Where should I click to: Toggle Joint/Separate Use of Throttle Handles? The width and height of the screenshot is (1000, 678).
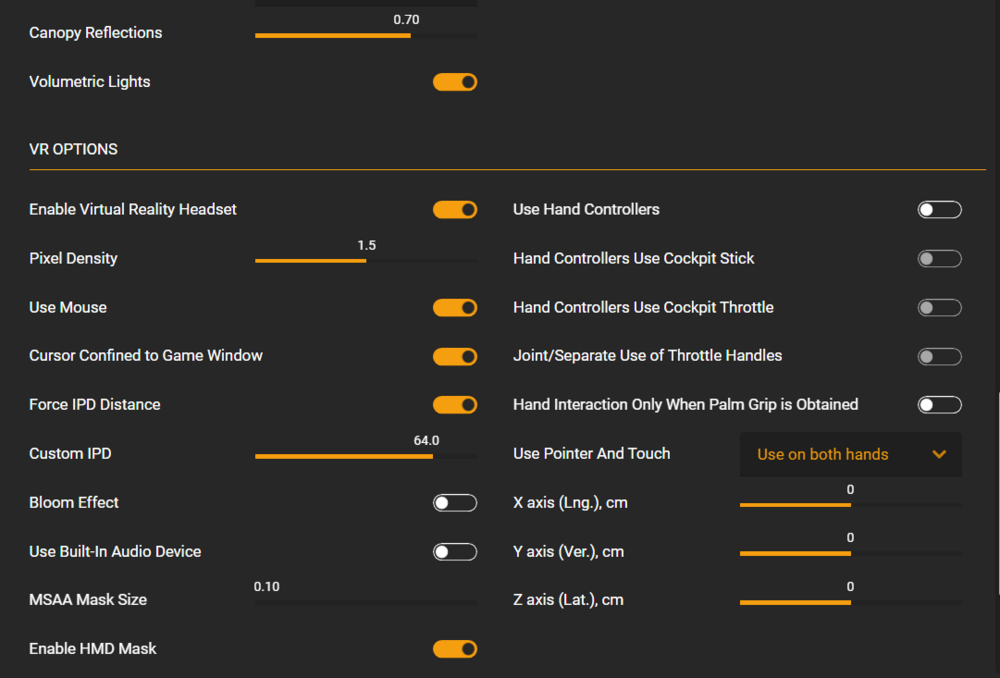point(940,357)
